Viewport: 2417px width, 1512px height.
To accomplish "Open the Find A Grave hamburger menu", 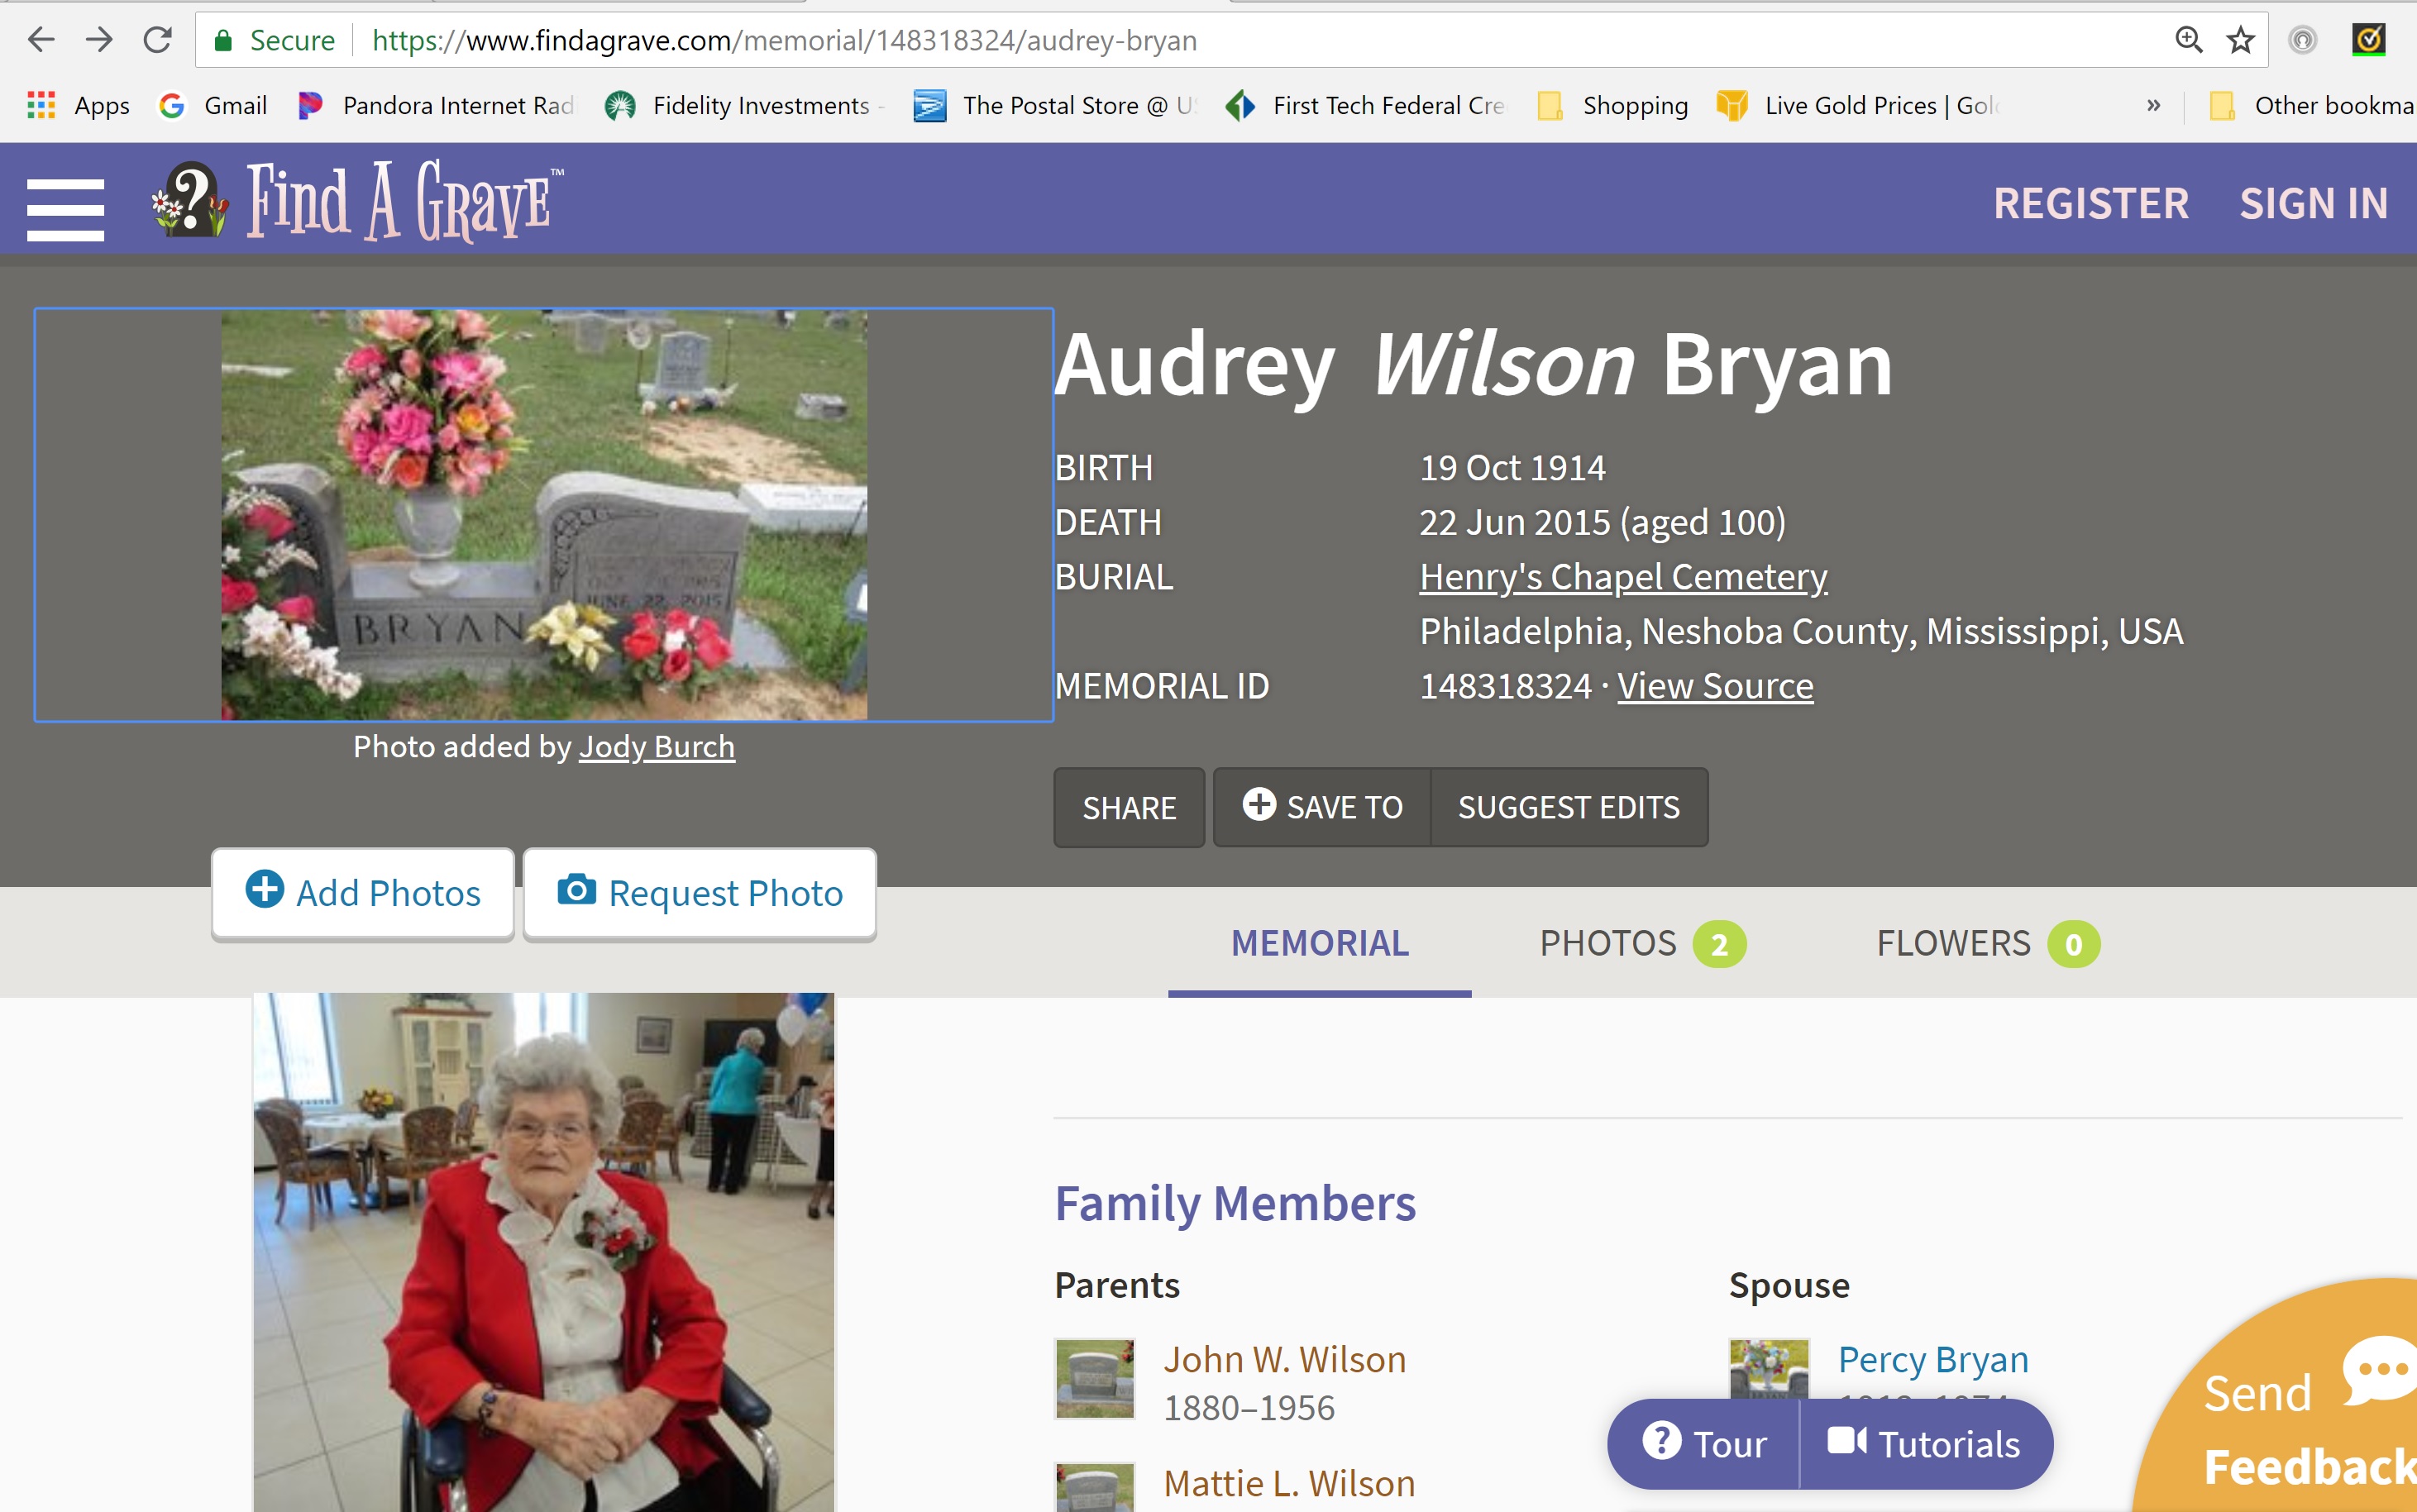I will [65, 208].
